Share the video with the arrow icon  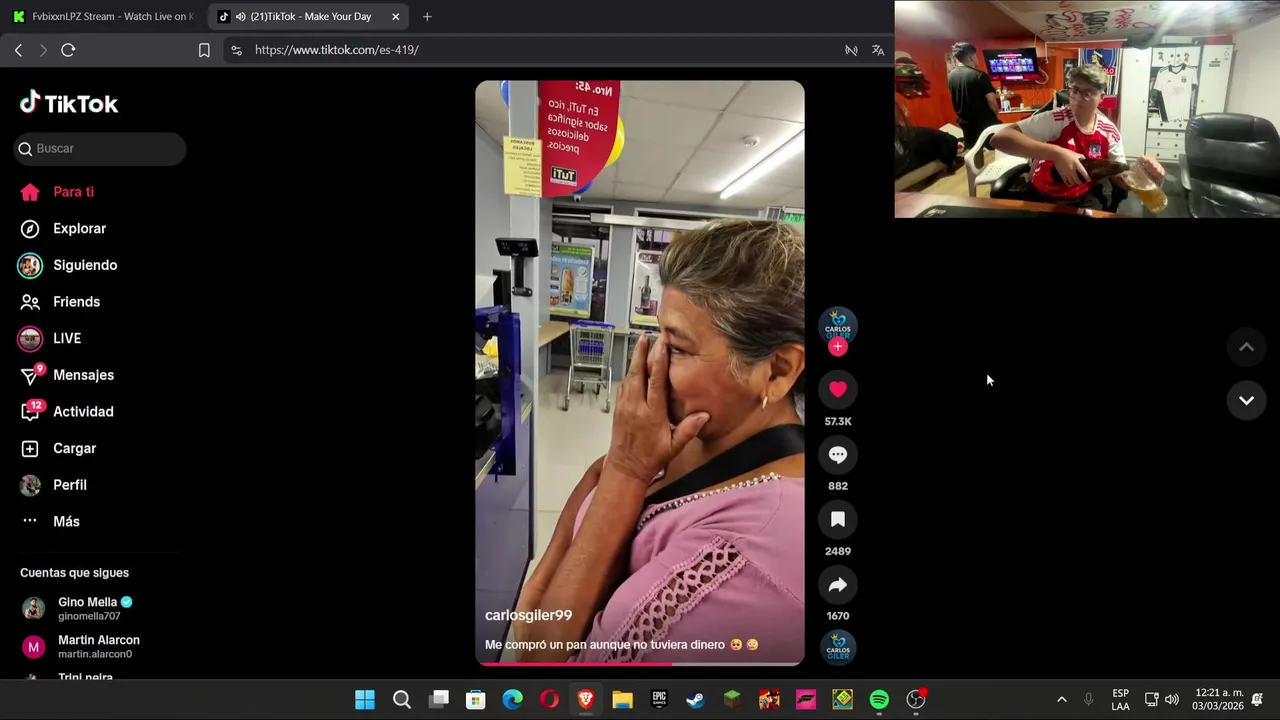coord(838,584)
